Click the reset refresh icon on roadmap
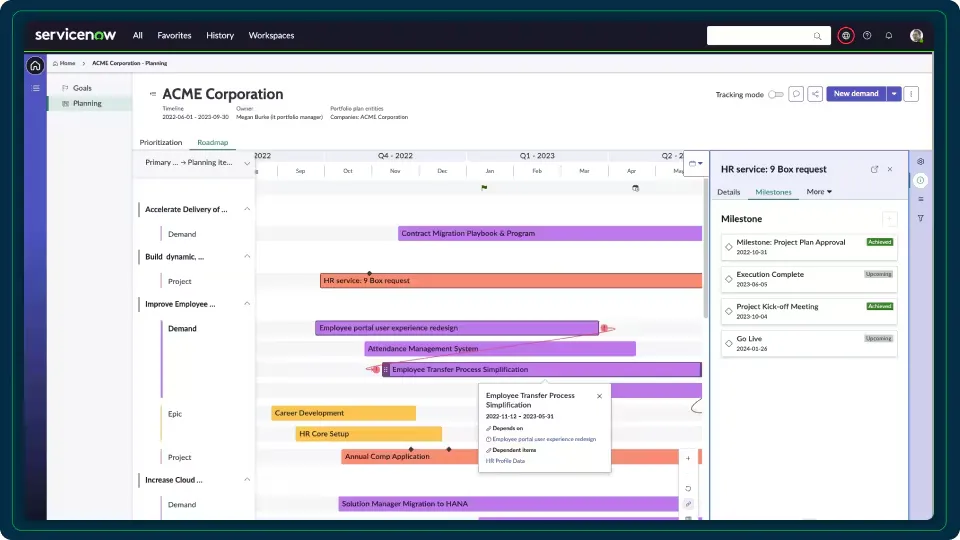This screenshot has width=960, height=540. (x=688, y=489)
